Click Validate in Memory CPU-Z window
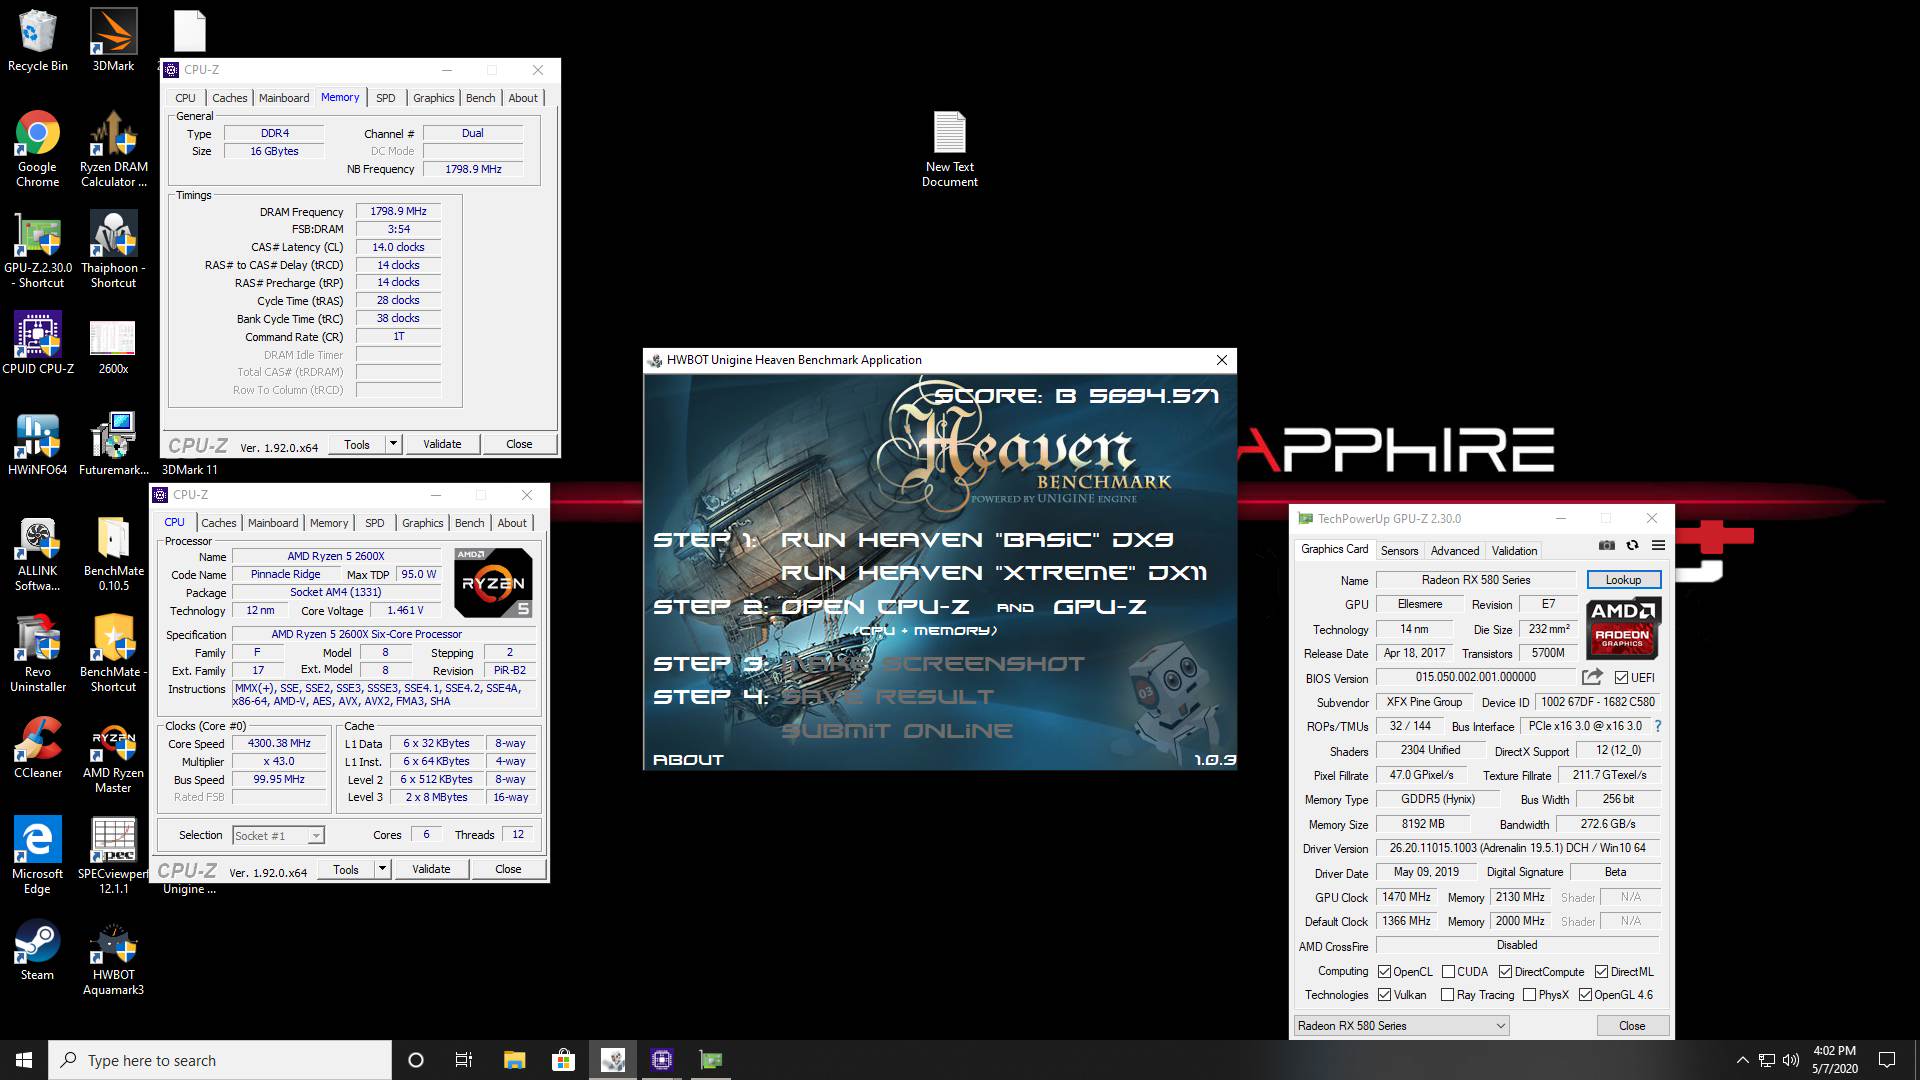The width and height of the screenshot is (1920, 1080). [442, 444]
